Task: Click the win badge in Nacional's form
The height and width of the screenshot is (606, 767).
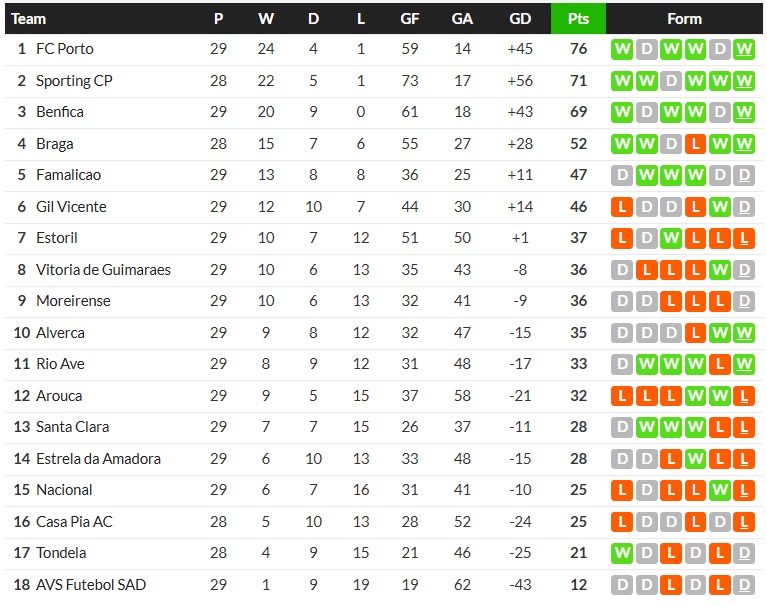Action: 720,490
